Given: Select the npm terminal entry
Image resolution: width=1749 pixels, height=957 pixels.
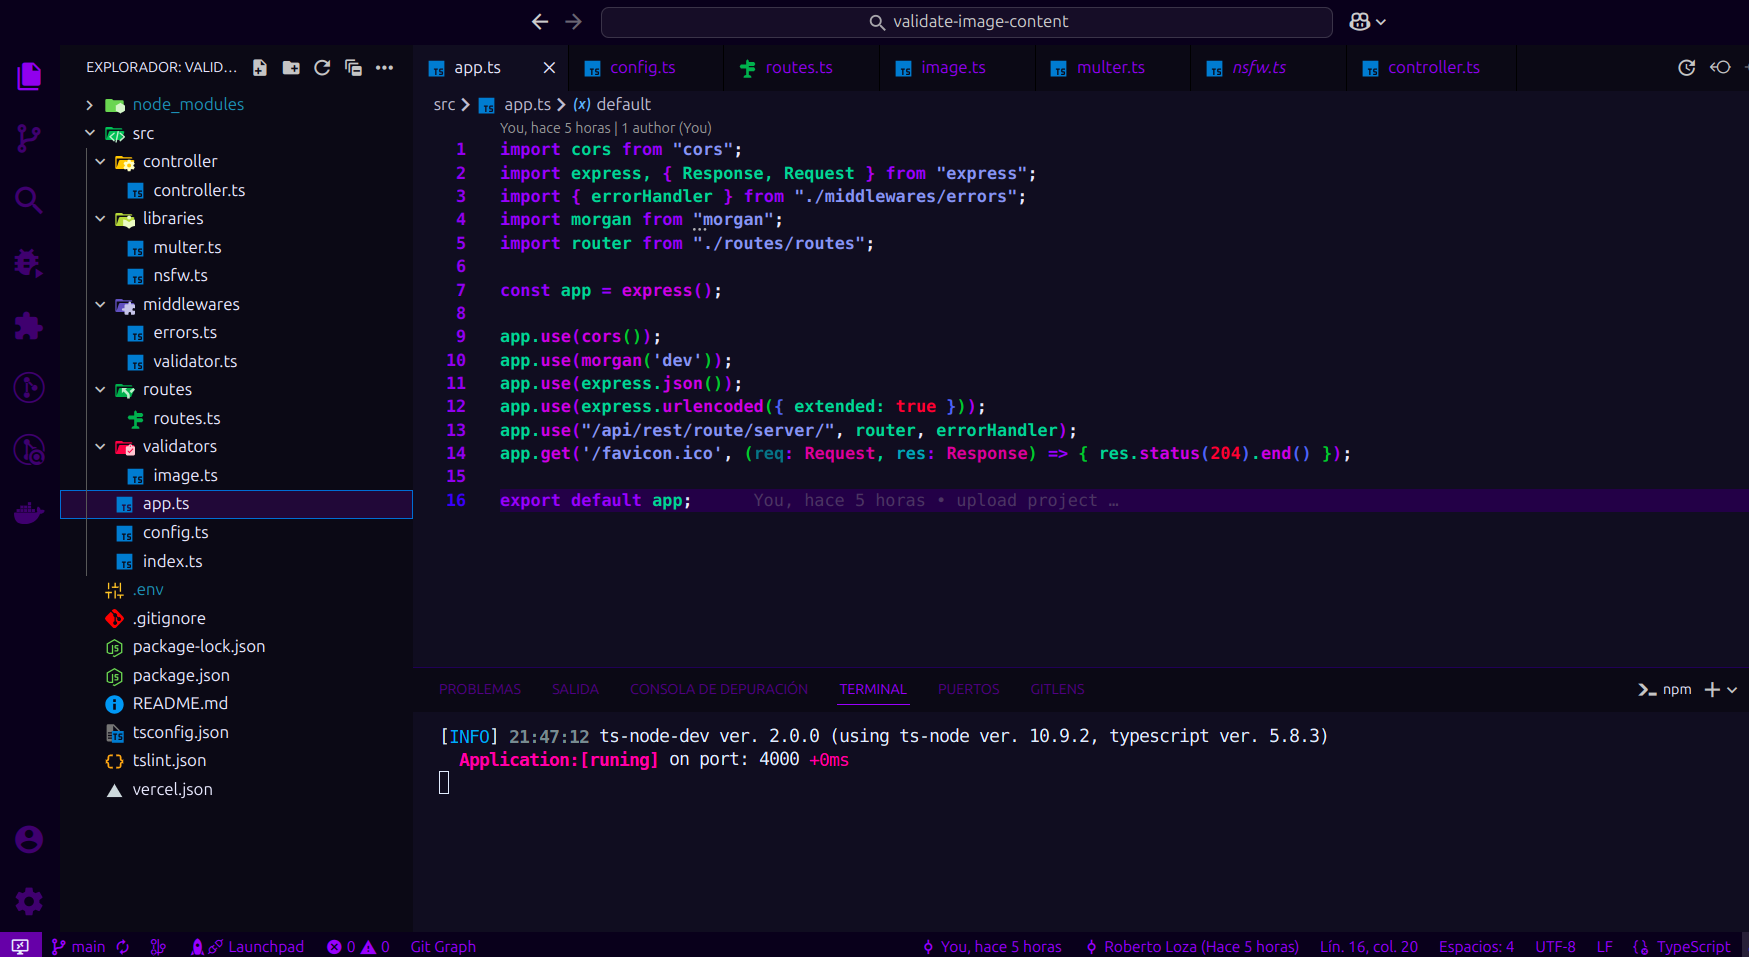Looking at the screenshot, I should [1665, 689].
